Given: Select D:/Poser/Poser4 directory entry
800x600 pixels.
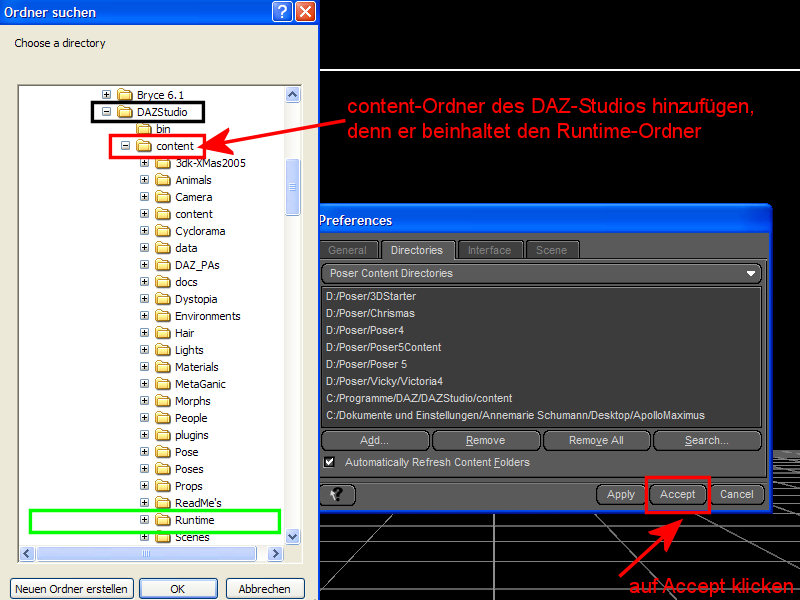Looking at the screenshot, I should click(541, 330).
